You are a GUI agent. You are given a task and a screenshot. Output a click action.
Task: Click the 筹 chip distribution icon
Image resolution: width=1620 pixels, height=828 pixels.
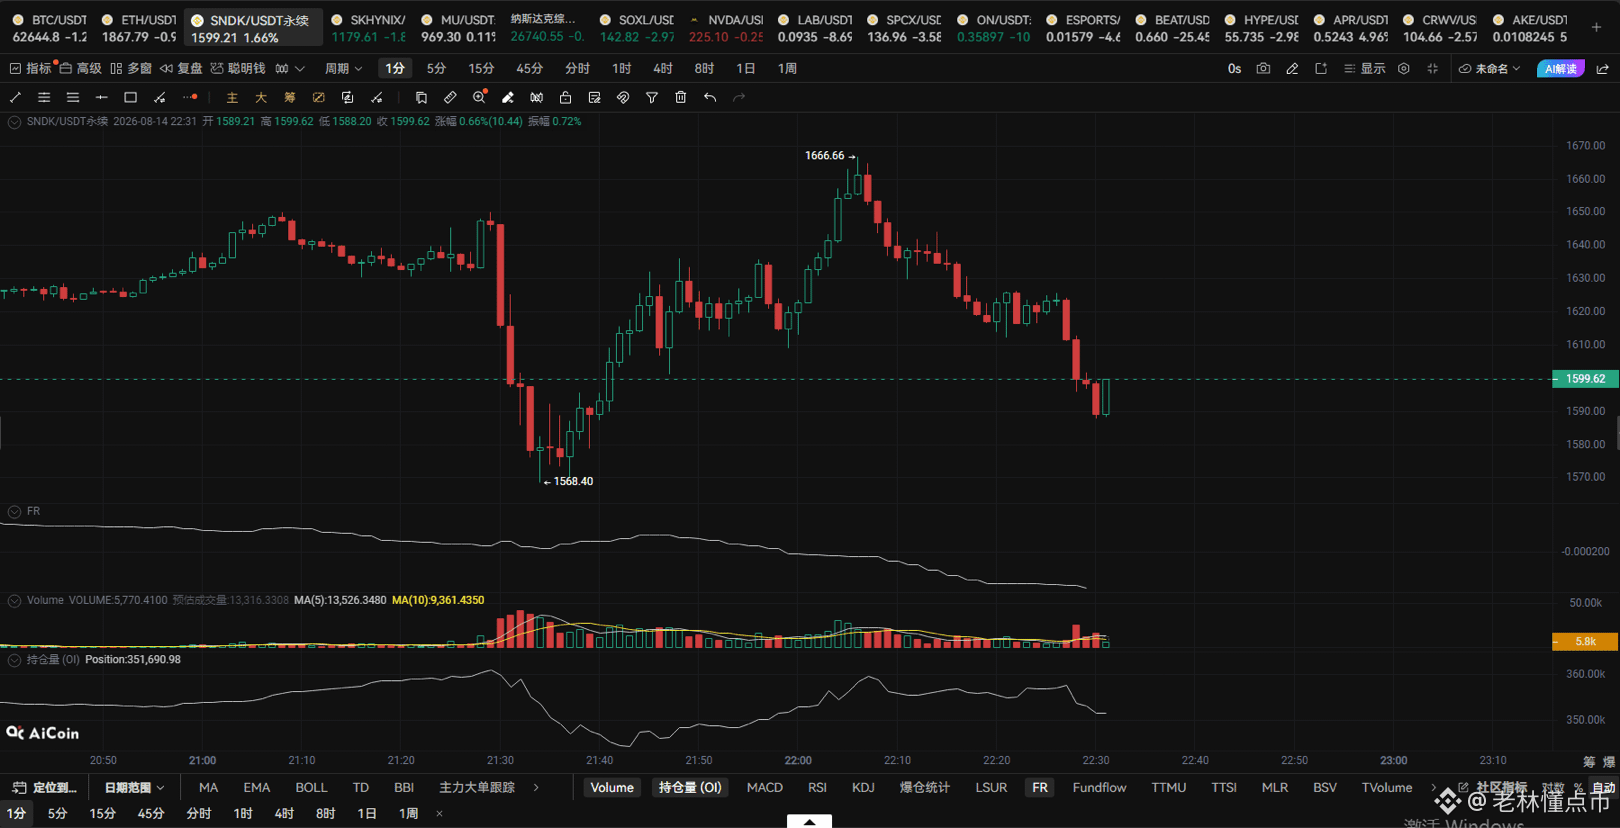coord(290,97)
